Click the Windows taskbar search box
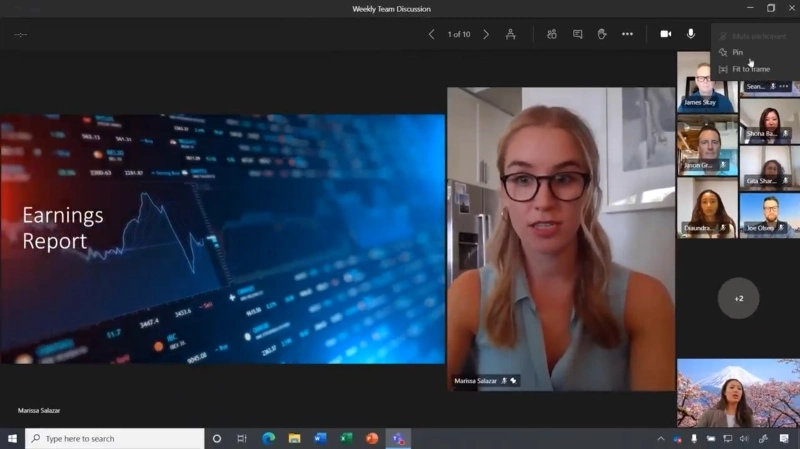 115,438
